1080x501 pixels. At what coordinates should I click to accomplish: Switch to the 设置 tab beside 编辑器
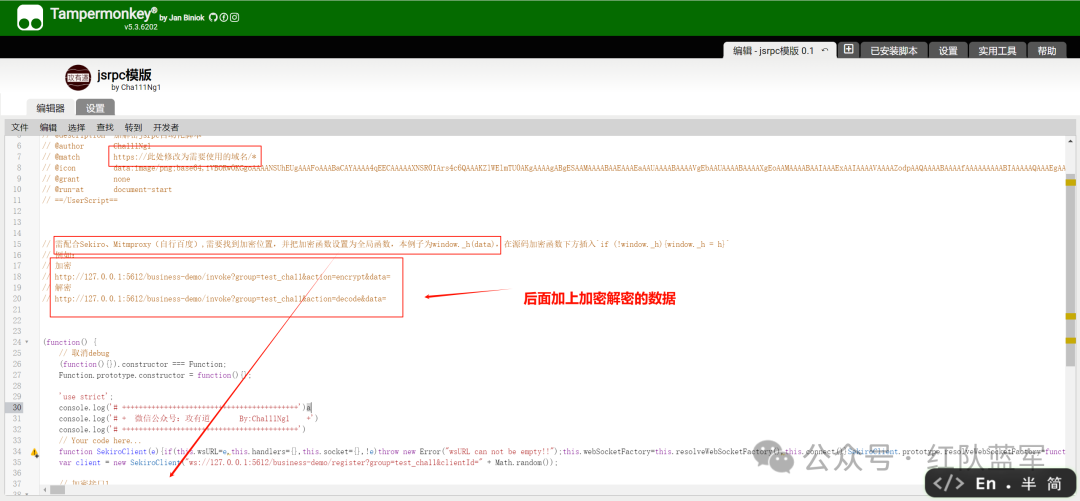coord(95,108)
